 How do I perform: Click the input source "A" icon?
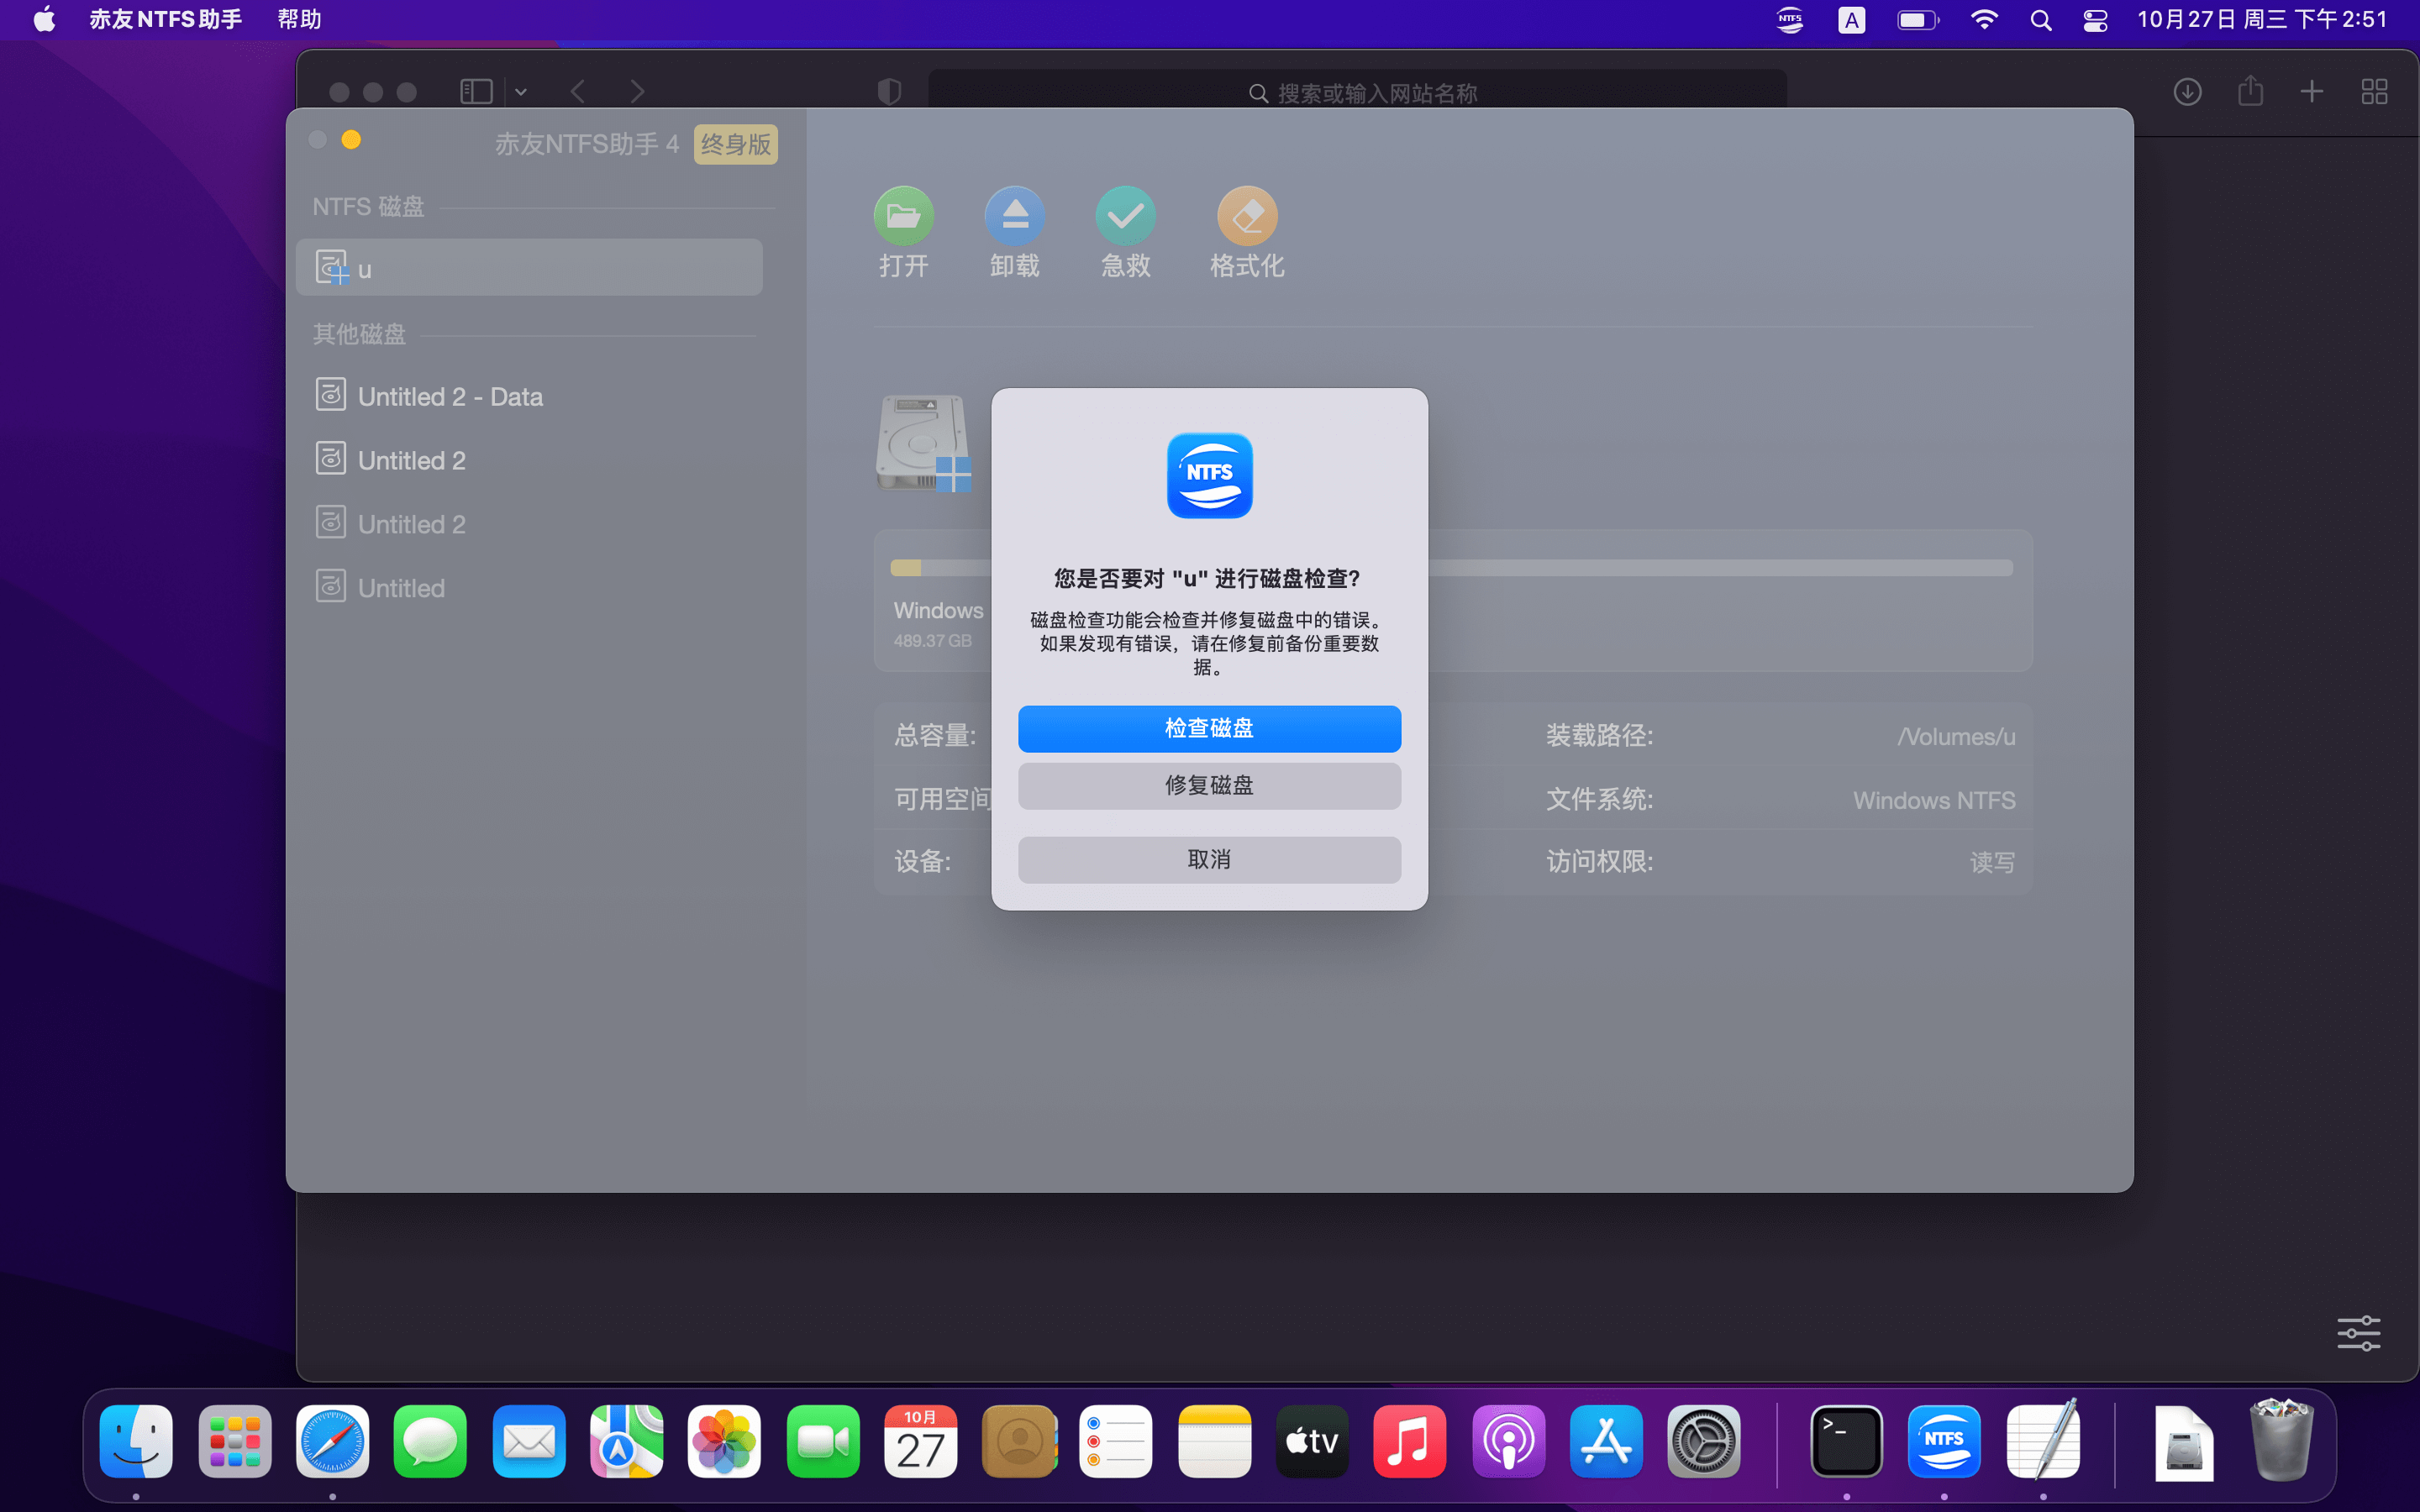point(1851,20)
